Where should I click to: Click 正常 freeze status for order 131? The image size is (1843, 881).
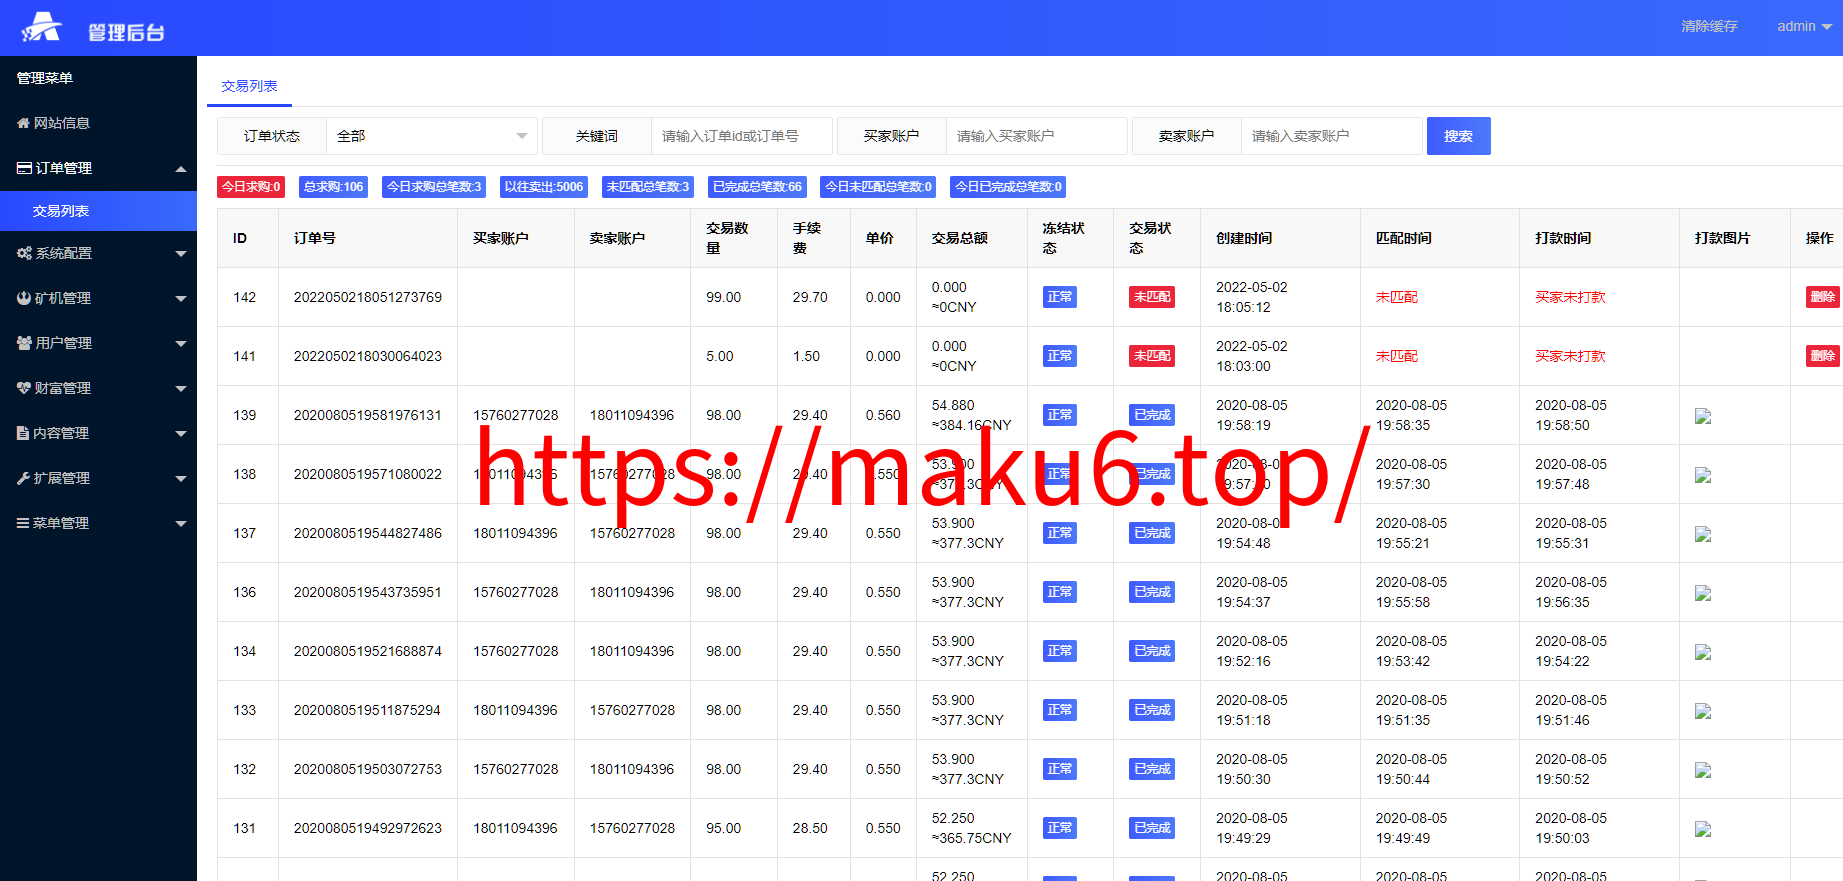click(x=1060, y=828)
